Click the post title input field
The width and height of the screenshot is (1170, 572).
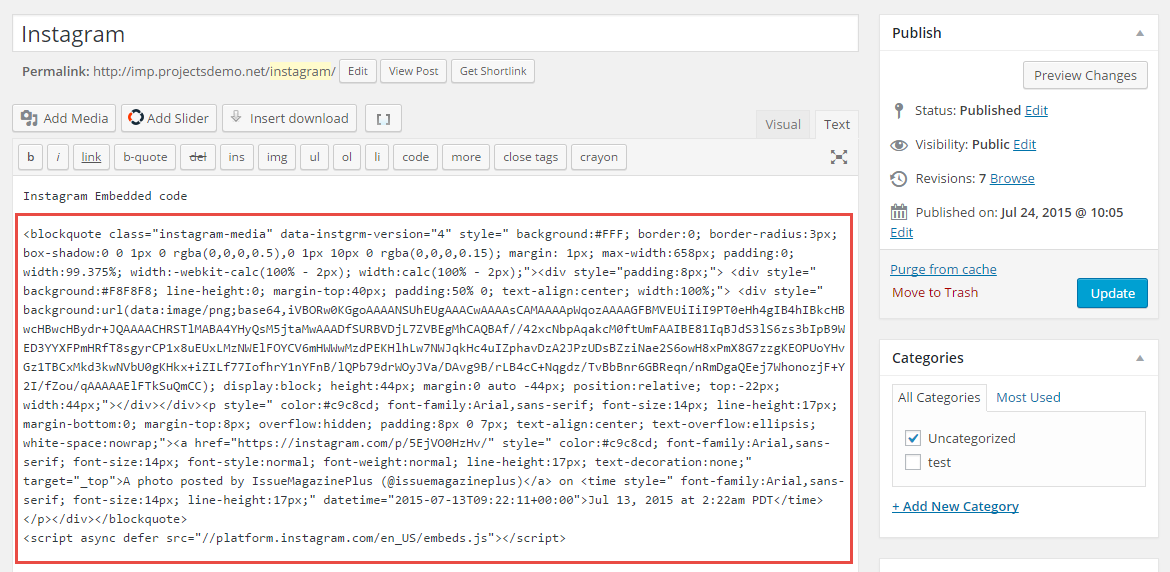click(x=435, y=34)
